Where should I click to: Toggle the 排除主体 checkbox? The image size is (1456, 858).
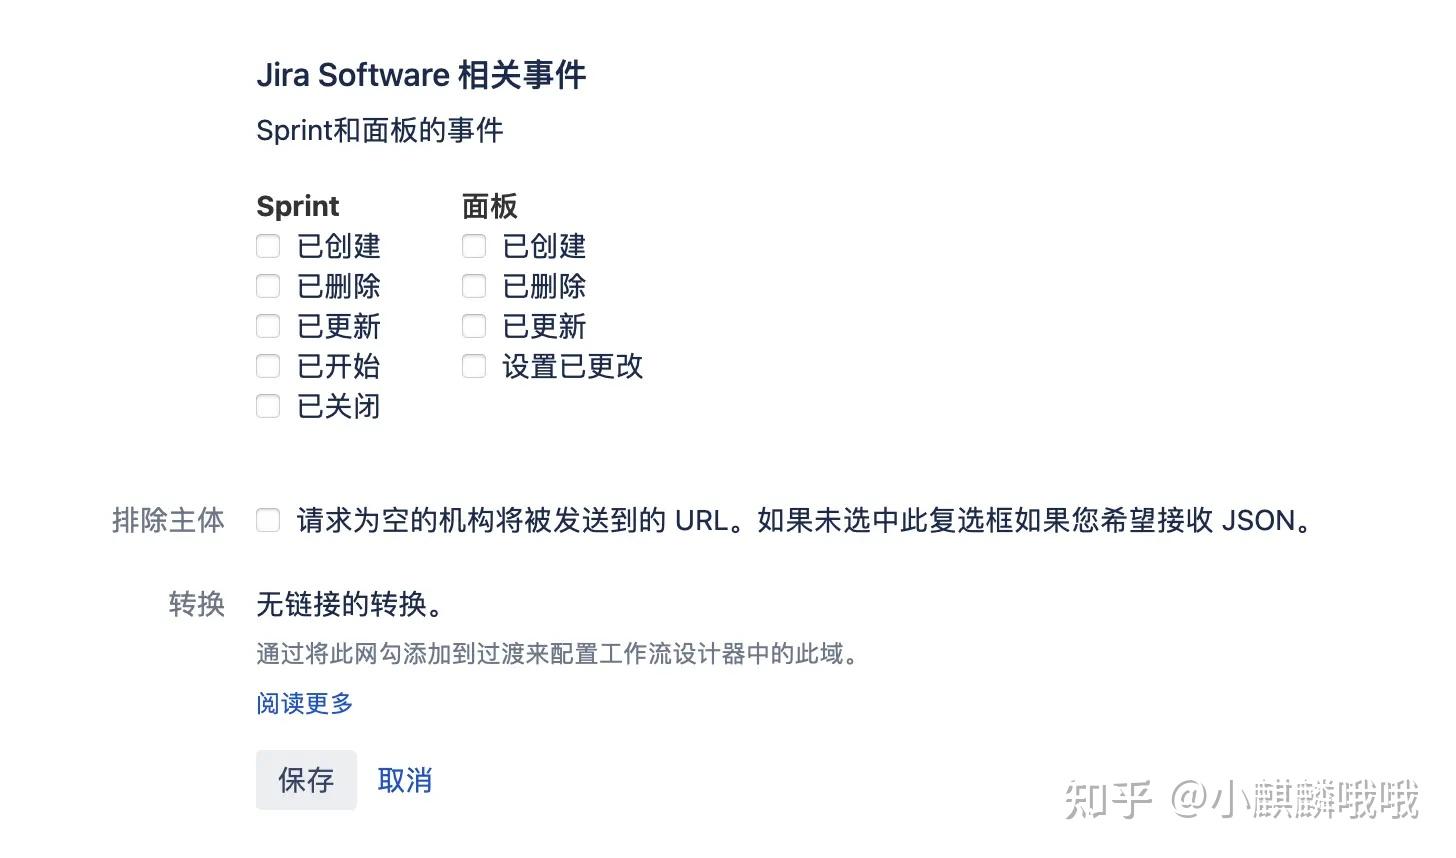click(267, 520)
